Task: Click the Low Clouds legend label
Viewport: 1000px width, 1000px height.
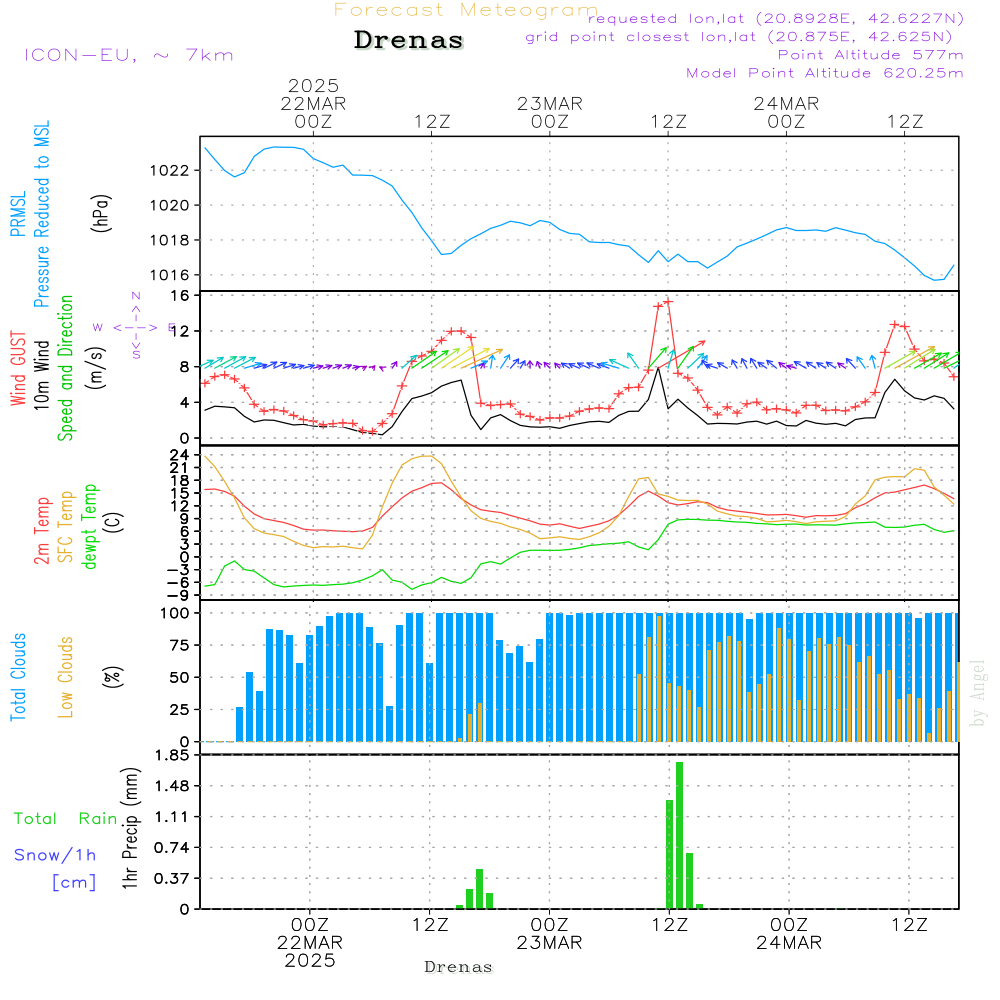Action: pyautogui.click(x=65, y=677)
